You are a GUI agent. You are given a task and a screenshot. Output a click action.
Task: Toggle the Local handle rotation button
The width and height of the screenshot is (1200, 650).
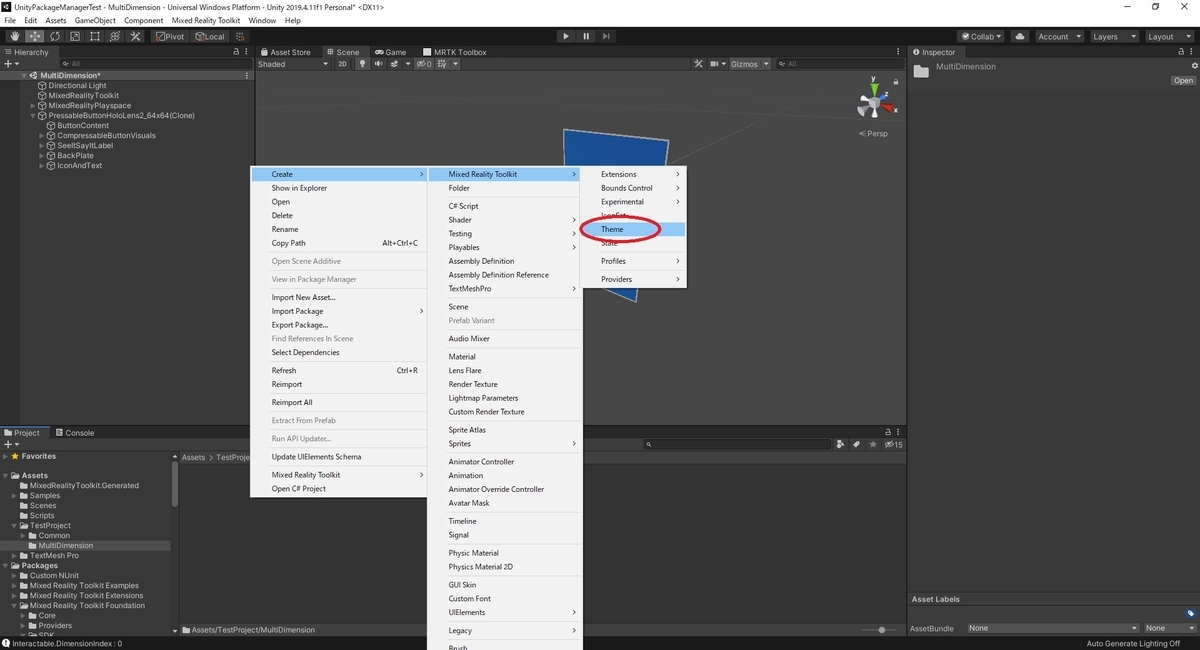(x=210, y=36)
